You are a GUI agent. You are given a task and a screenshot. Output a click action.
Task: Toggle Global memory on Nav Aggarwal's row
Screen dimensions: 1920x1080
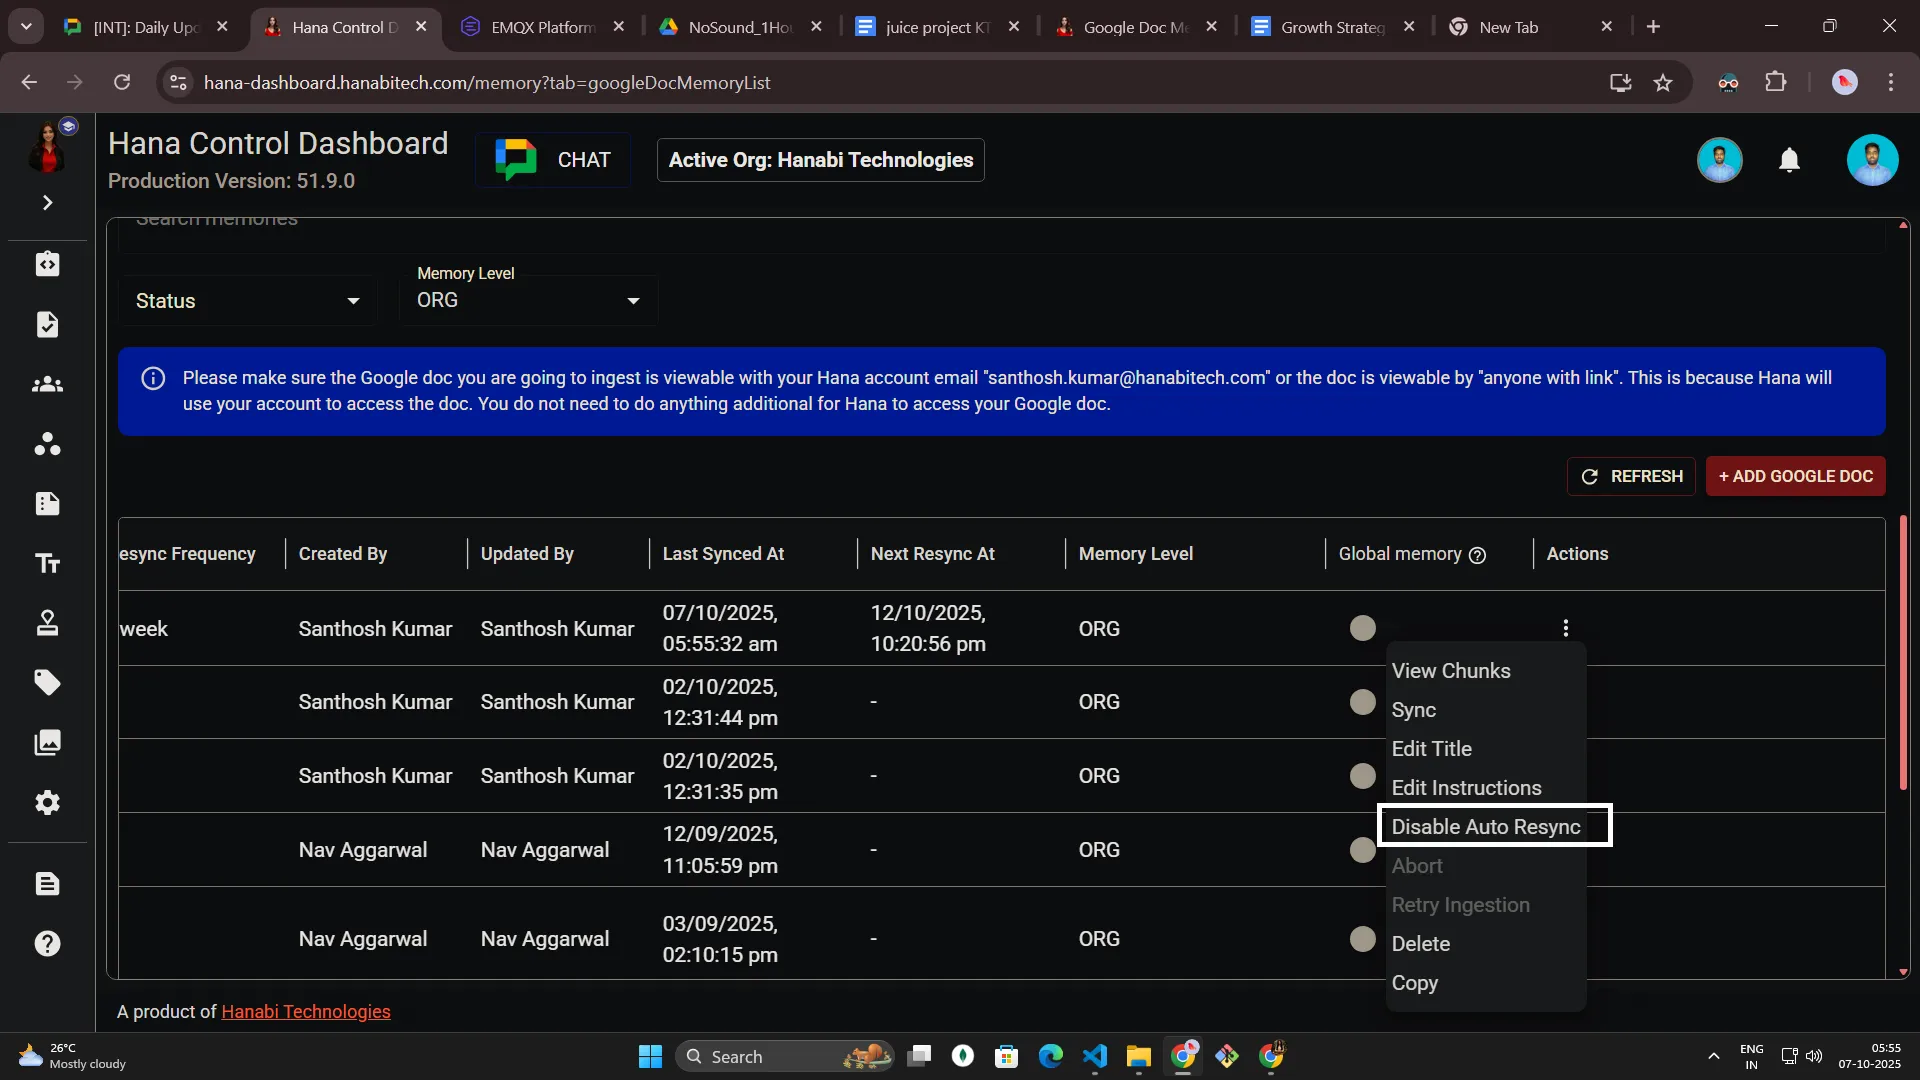click(1362, 849)
